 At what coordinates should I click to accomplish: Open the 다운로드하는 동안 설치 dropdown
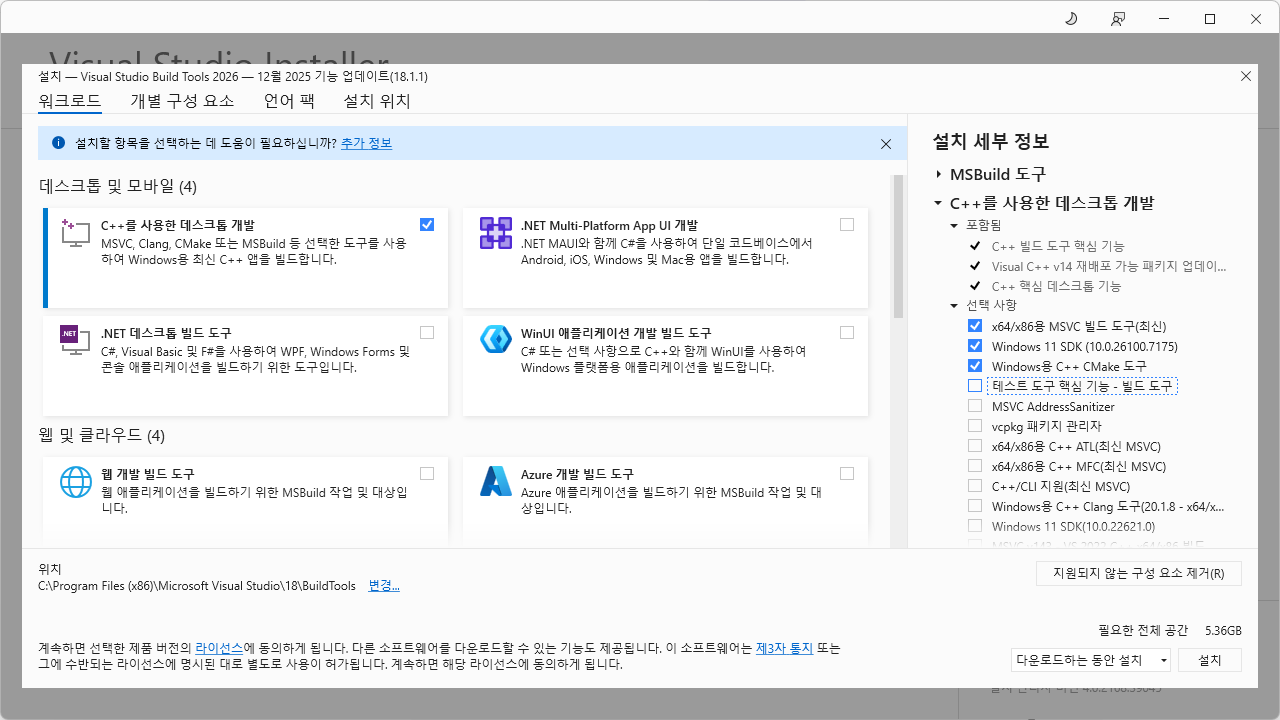1091,660
